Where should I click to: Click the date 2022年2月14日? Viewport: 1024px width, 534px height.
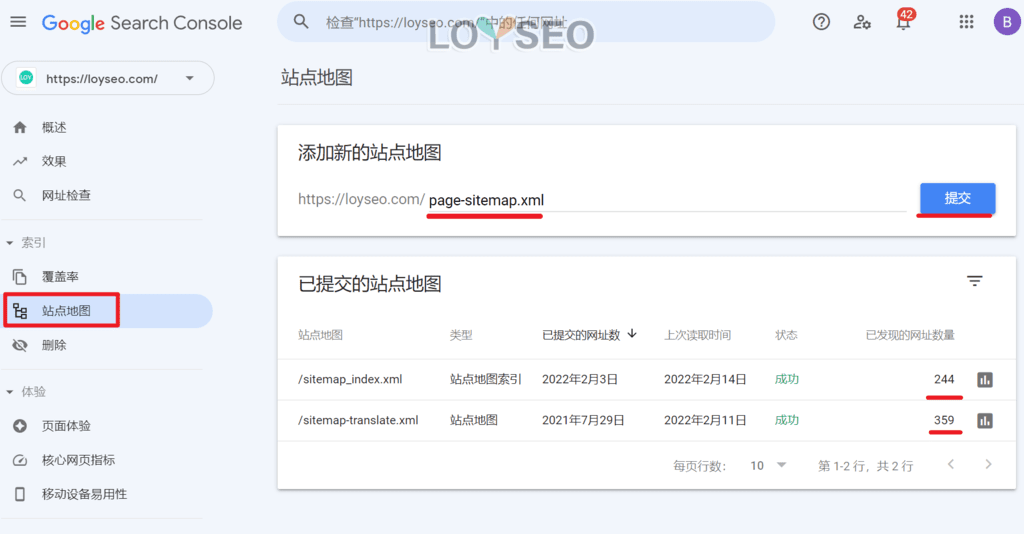pyautogui.click(x=705, y=379)
